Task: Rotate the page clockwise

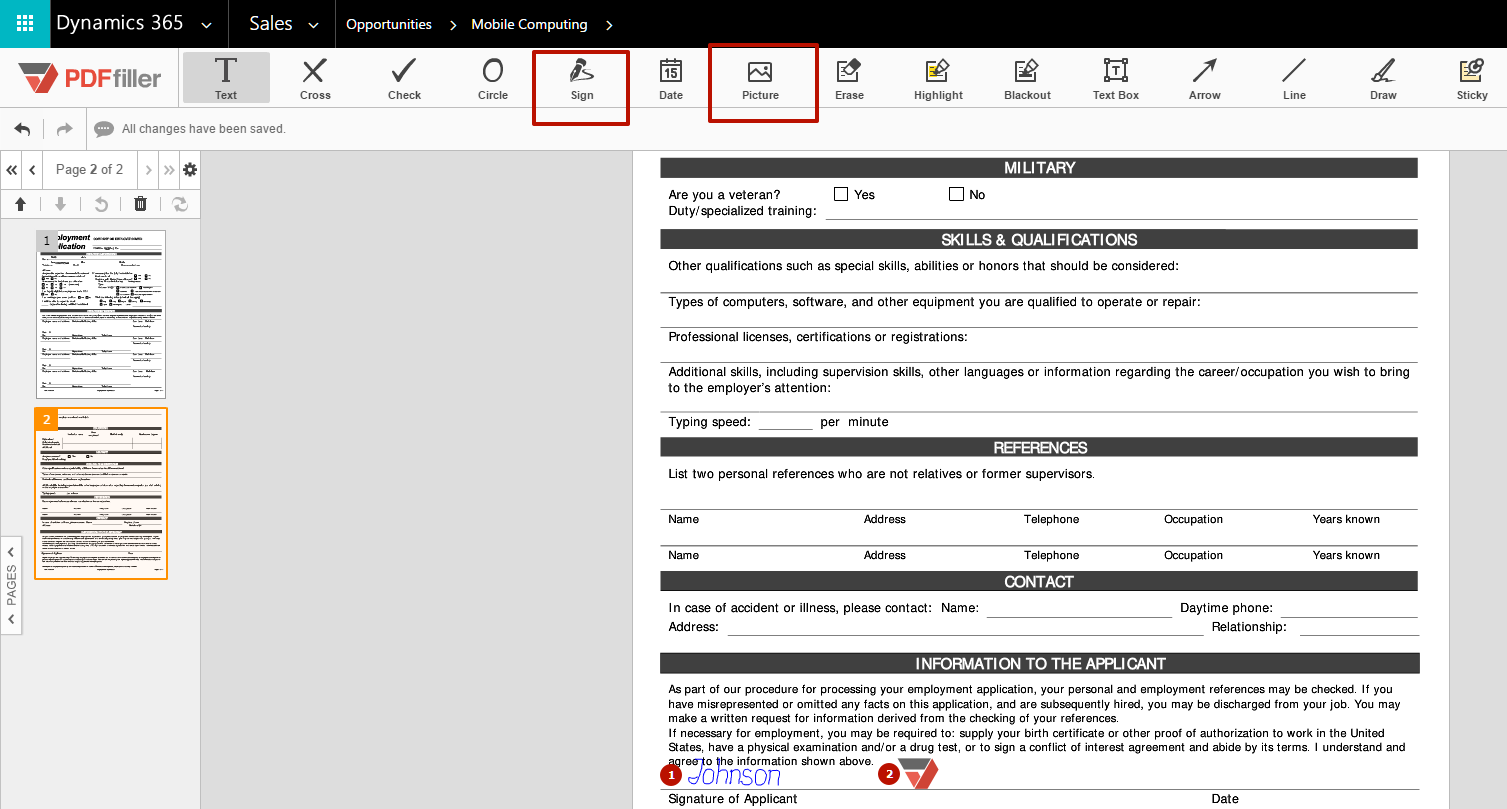Action: [x=180, y=204]
